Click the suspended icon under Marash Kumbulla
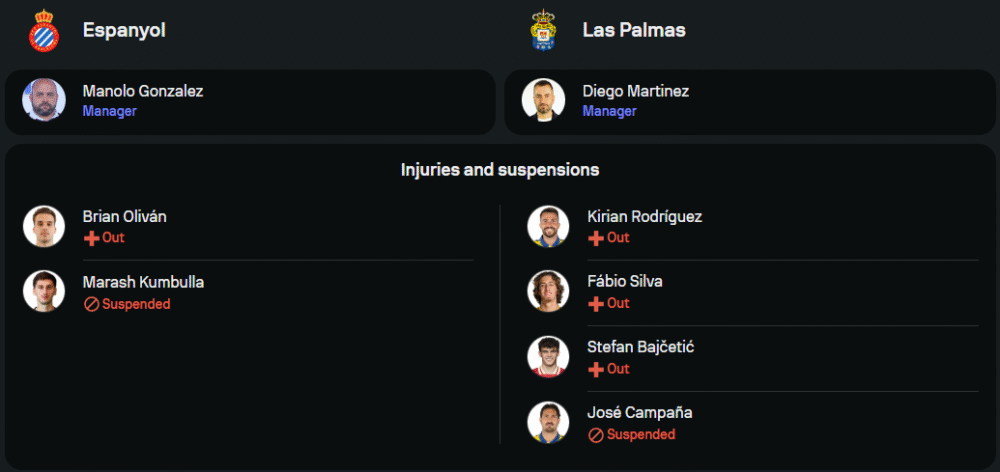The image size is (1000, 472). 91,304
